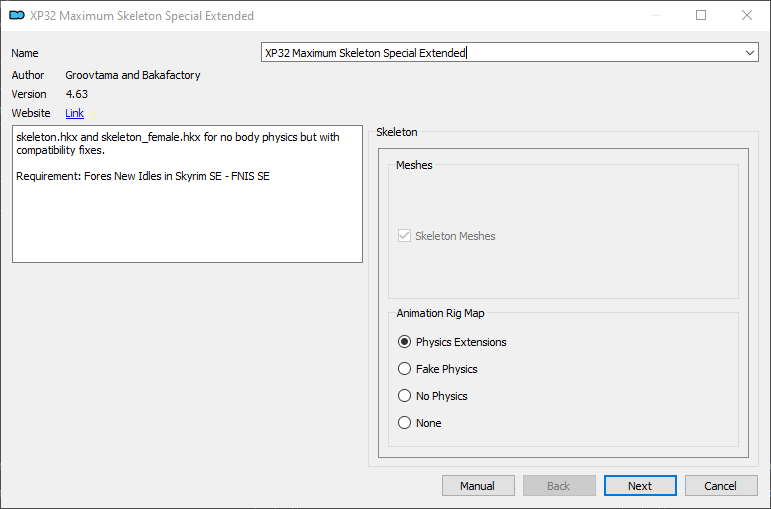The image size is (771, 509).
Task: Select Fake Physics radio option
Action: 438,369
